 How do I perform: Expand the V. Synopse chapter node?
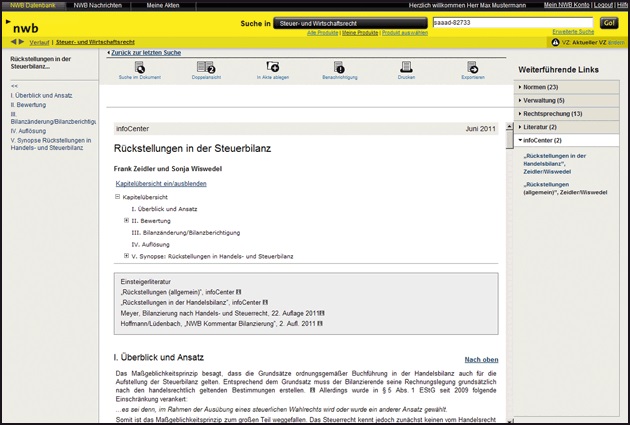coord(126,256)
